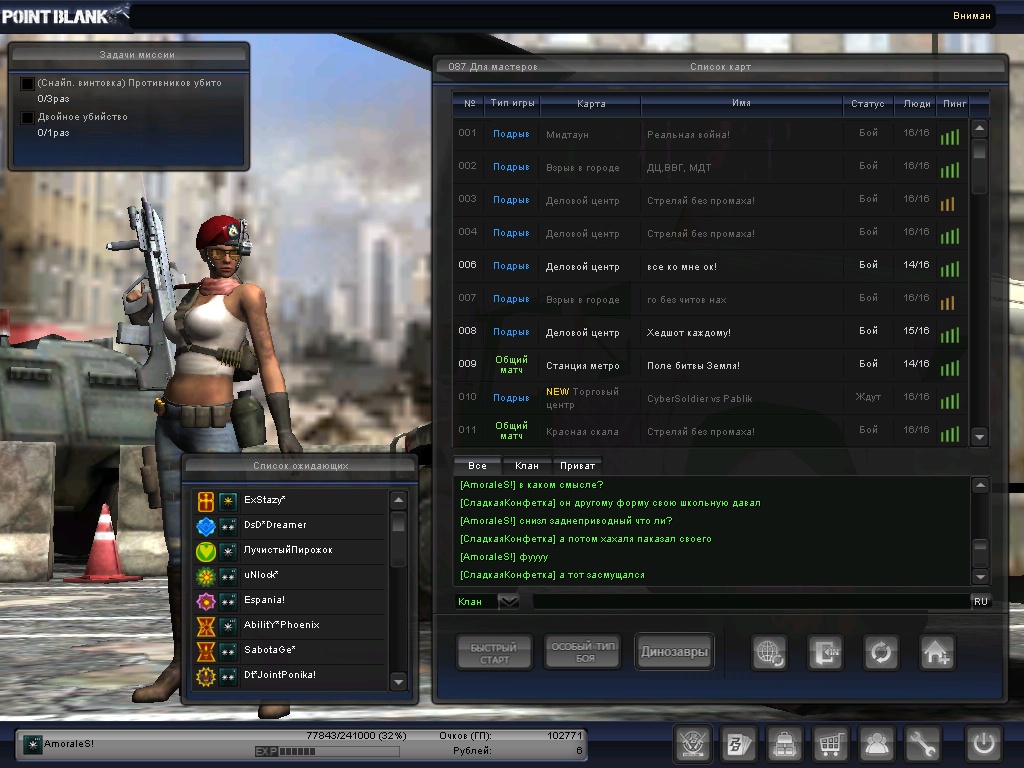Screen dimensions: 1024x768
Task: Toggle sniper rifle kills mission checkbox
Action: pos(28,83)
